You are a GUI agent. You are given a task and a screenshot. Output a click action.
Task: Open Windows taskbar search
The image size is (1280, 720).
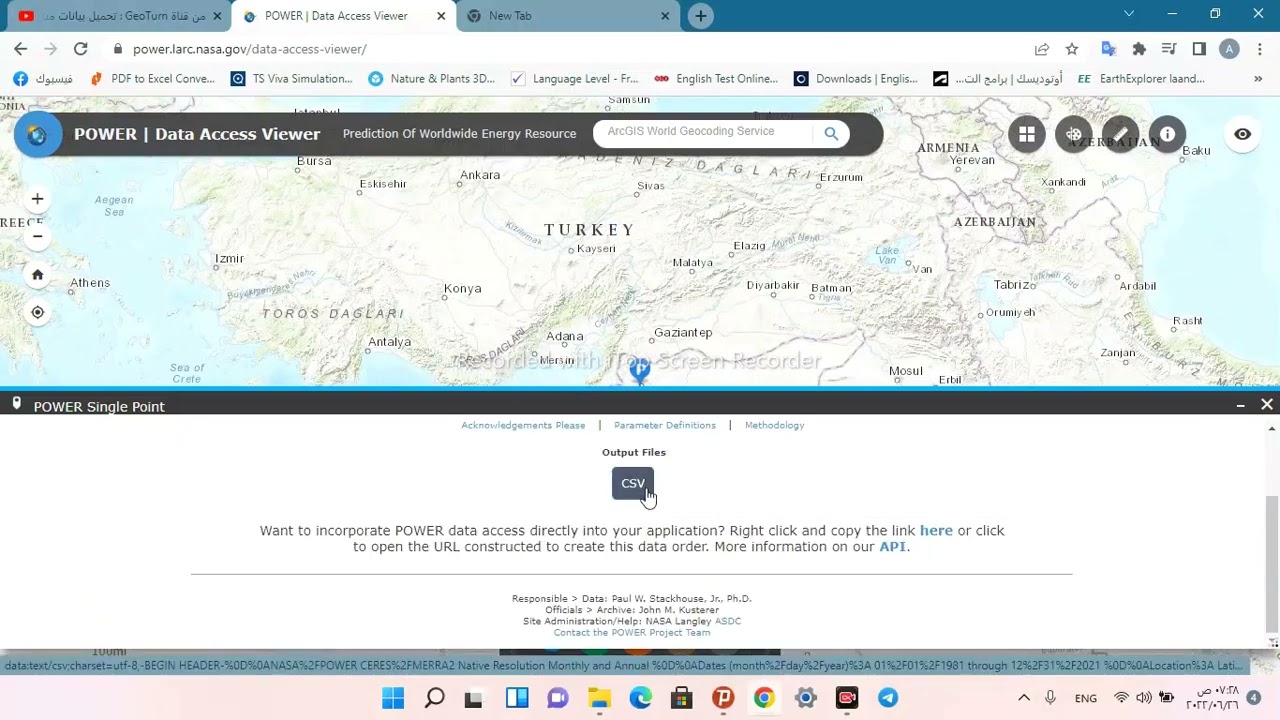(x=434, y=698)
